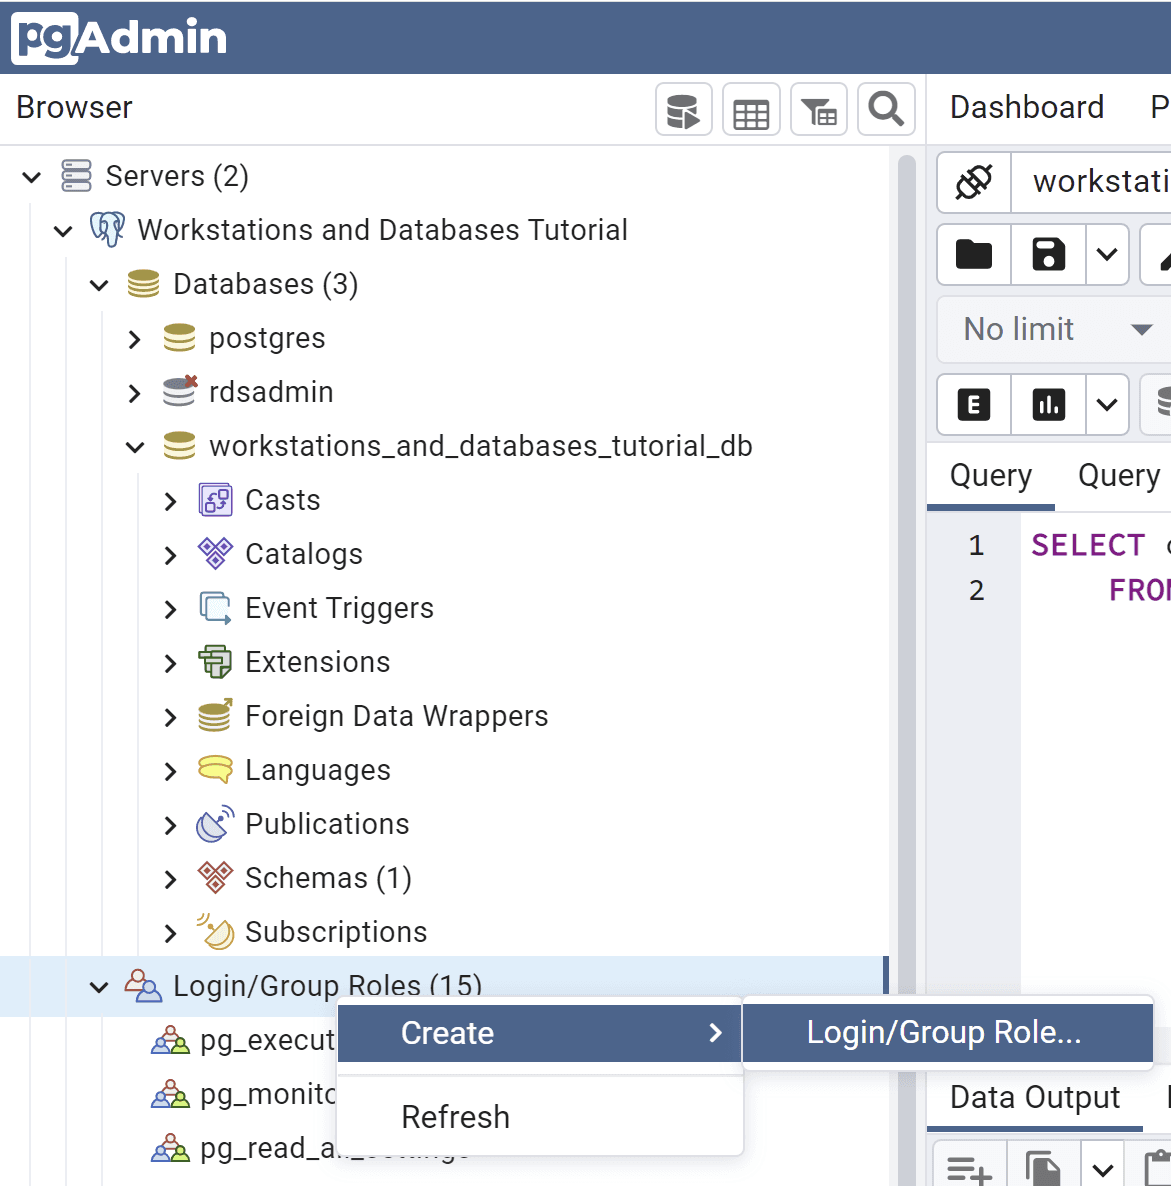Open Search Objects magnifier icon
This screenshot has height=1186, width=1171.
(886, 109)
